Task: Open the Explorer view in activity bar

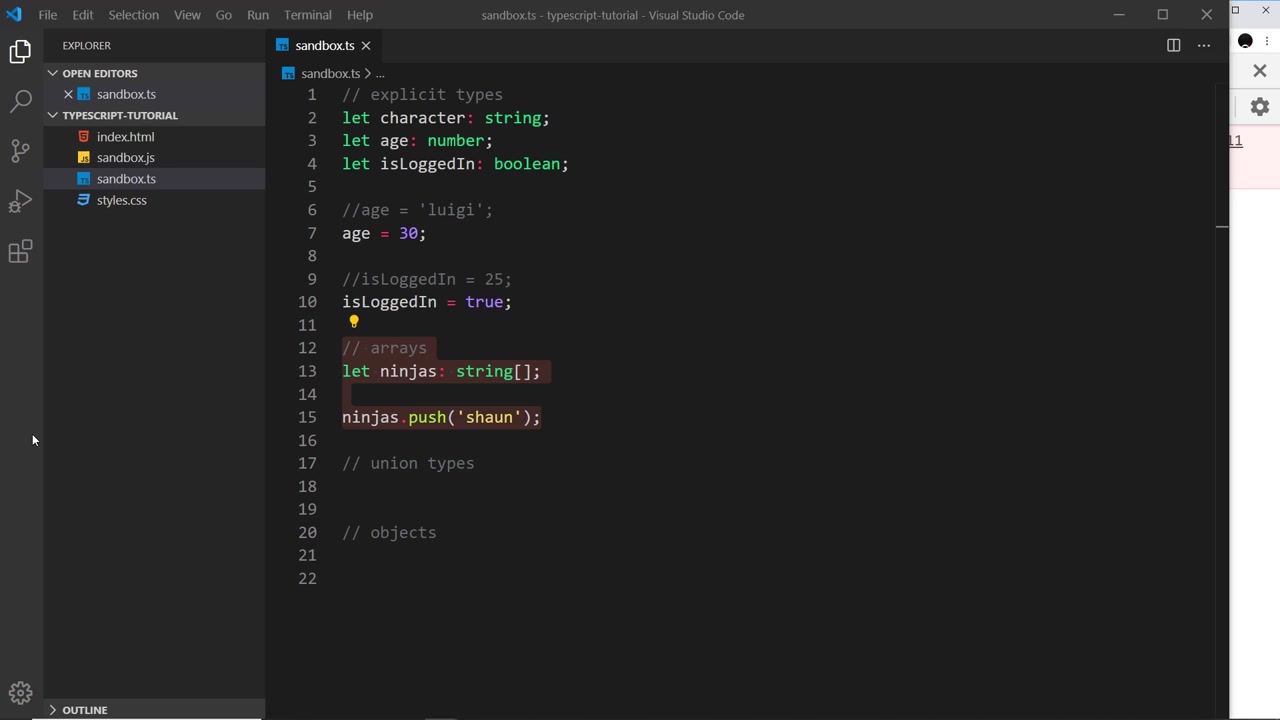Action: point(20,51)
